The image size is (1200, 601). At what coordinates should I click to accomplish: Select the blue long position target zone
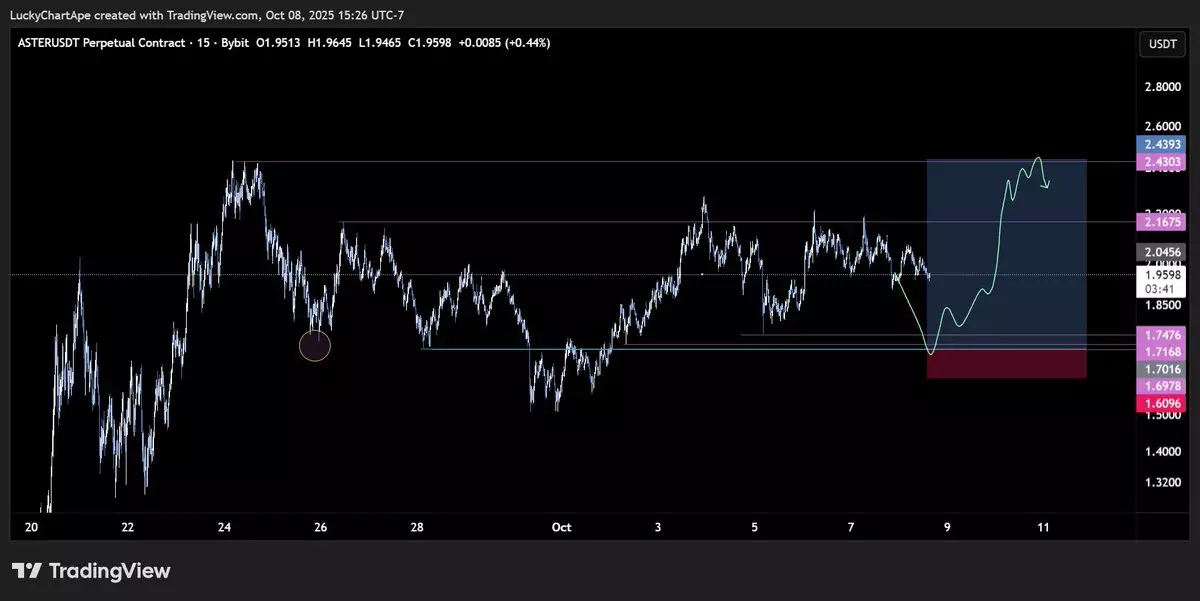pyautogui.click(x=1006, y=250)
